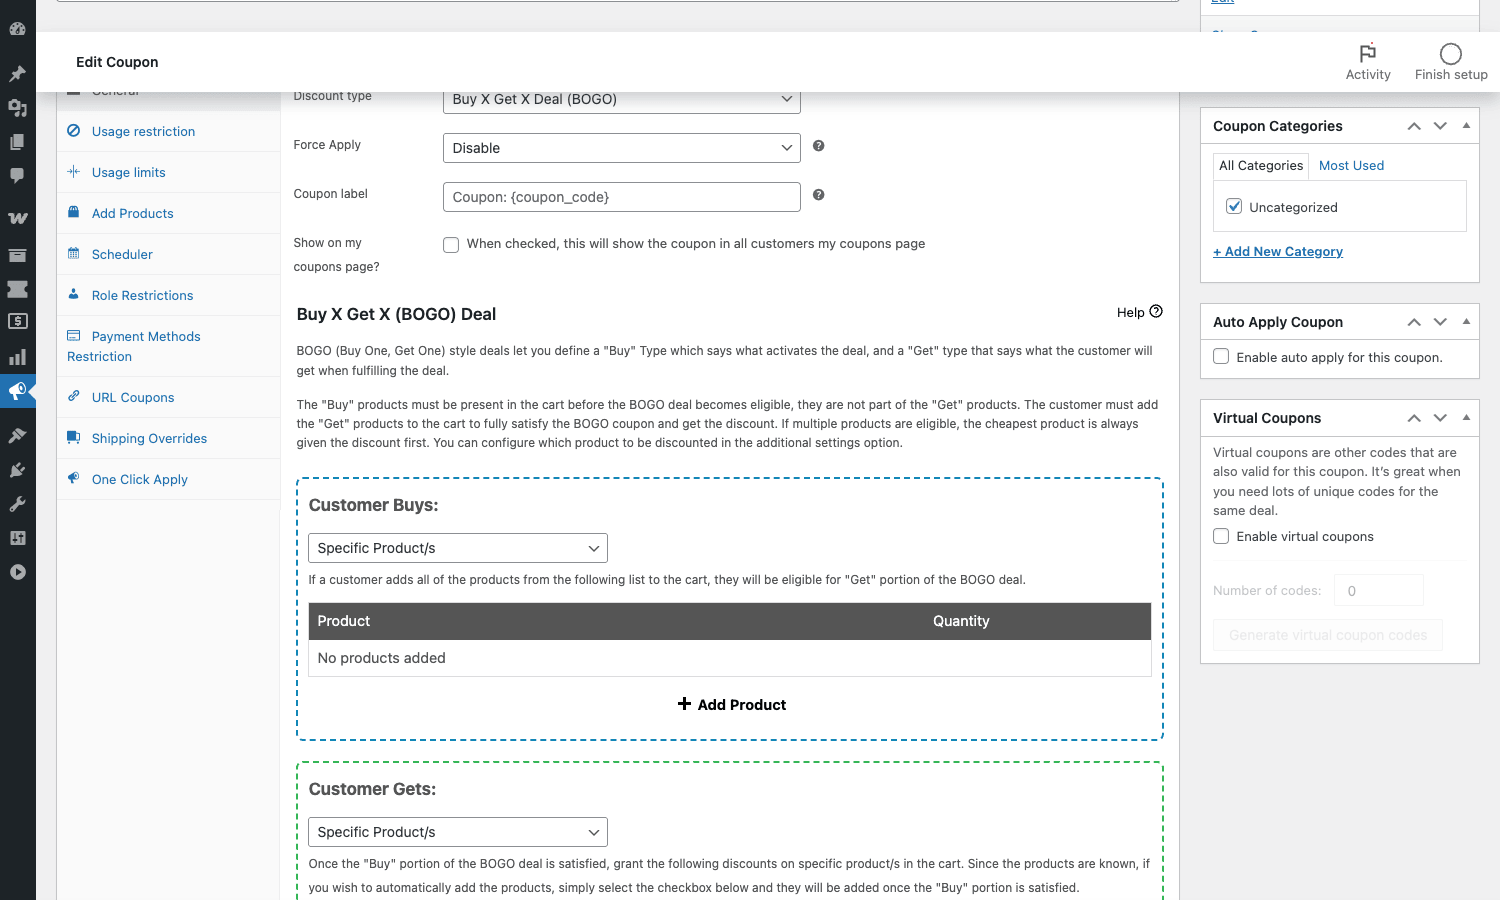
Task: Open the Appearance paintbrush icon in sidebar
Action: coord(17,436)
